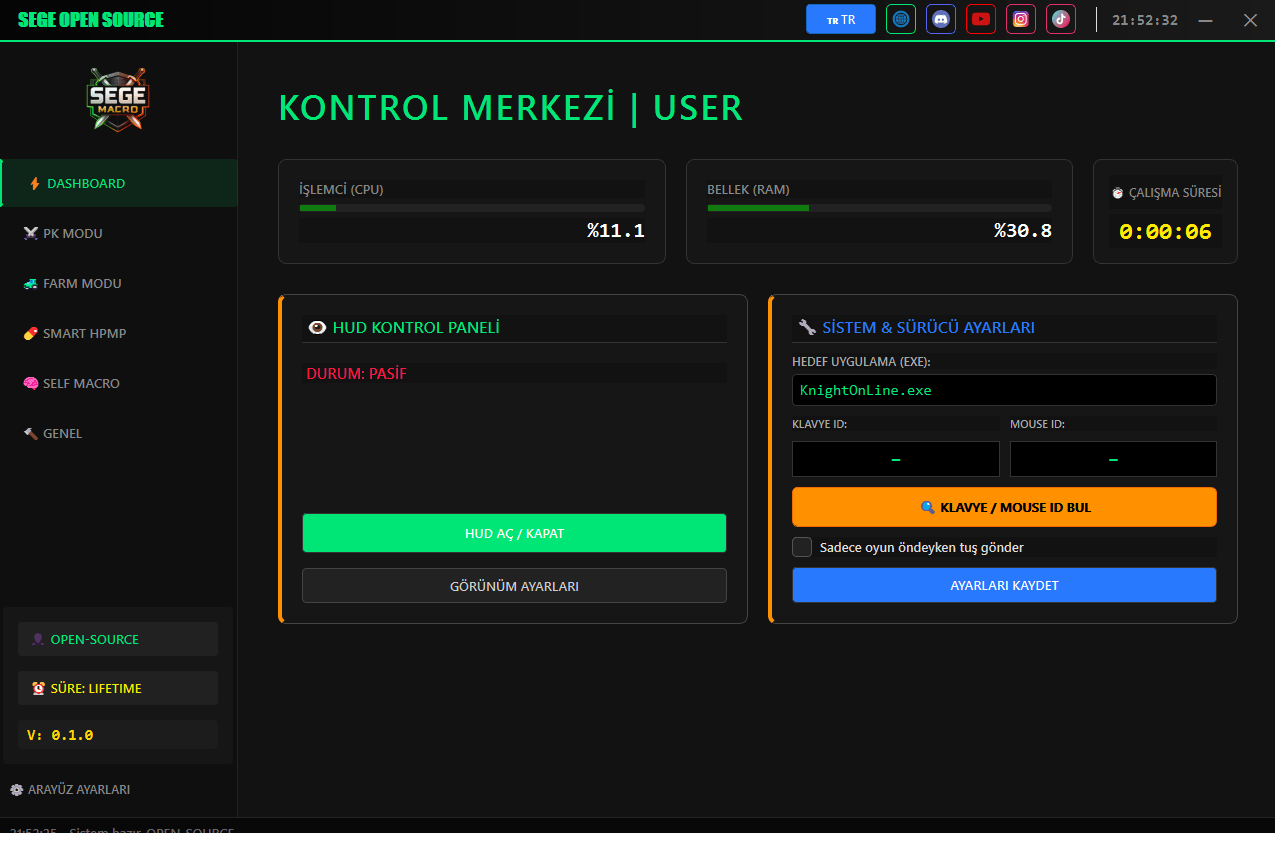
Task: Click Klavye / Mouse ID Bul button
Action: (x=1004, y=507)
